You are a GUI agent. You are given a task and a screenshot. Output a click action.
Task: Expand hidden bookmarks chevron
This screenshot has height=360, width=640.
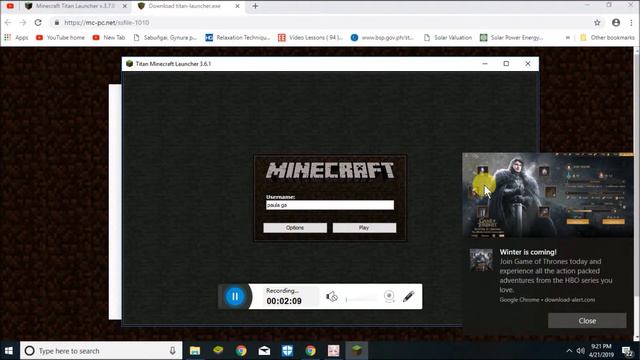point(567,38)
